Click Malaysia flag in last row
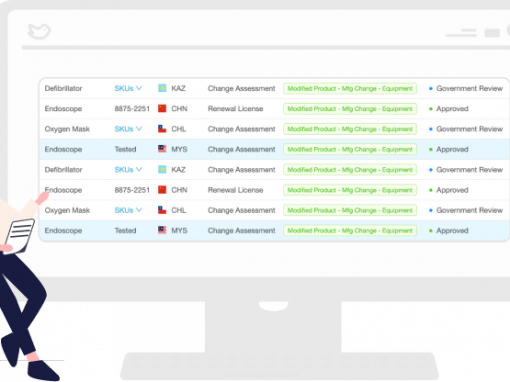 (x=162, y=230)
